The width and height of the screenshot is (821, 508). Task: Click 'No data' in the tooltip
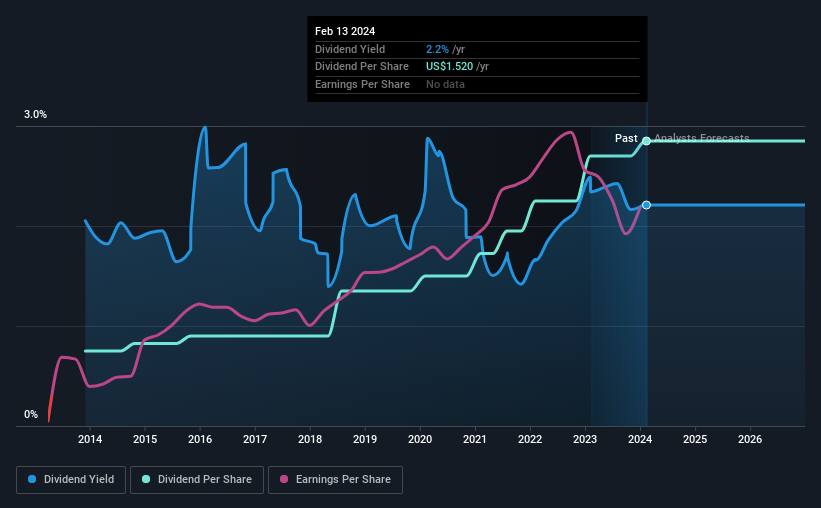pos(445,84)
